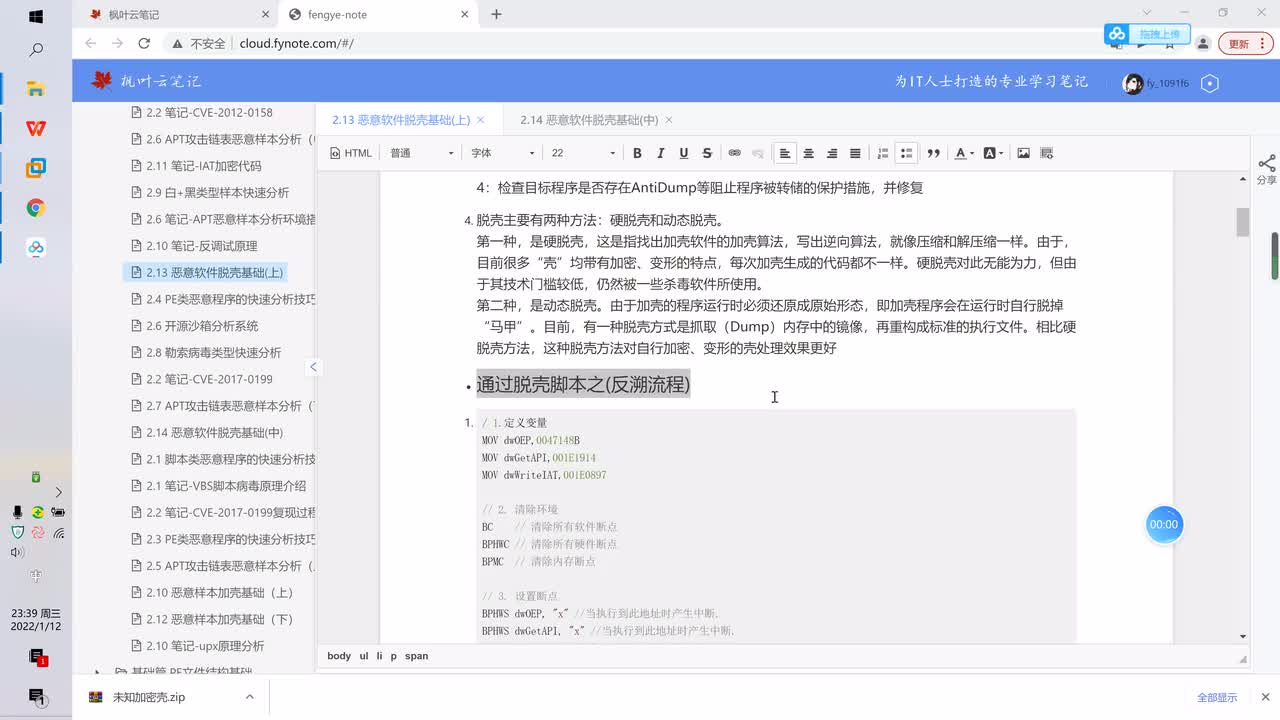Click the insert code block icon

[1047, 153]
